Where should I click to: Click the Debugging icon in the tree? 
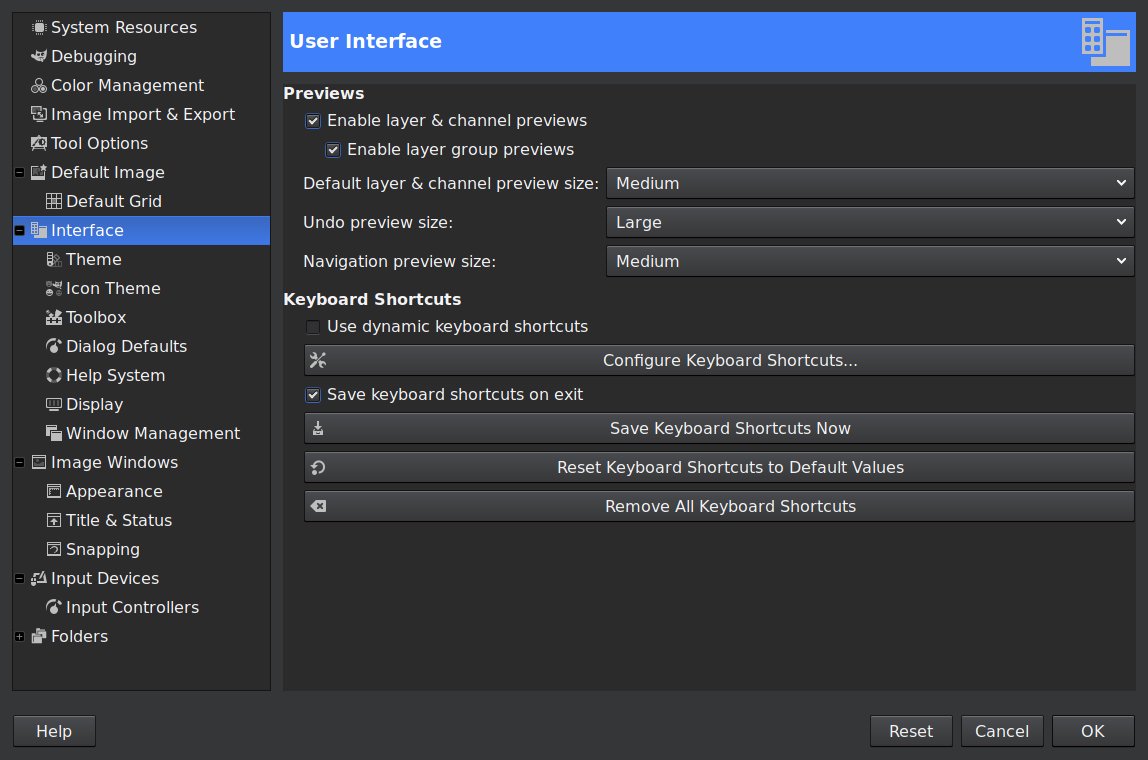(39, 57)
